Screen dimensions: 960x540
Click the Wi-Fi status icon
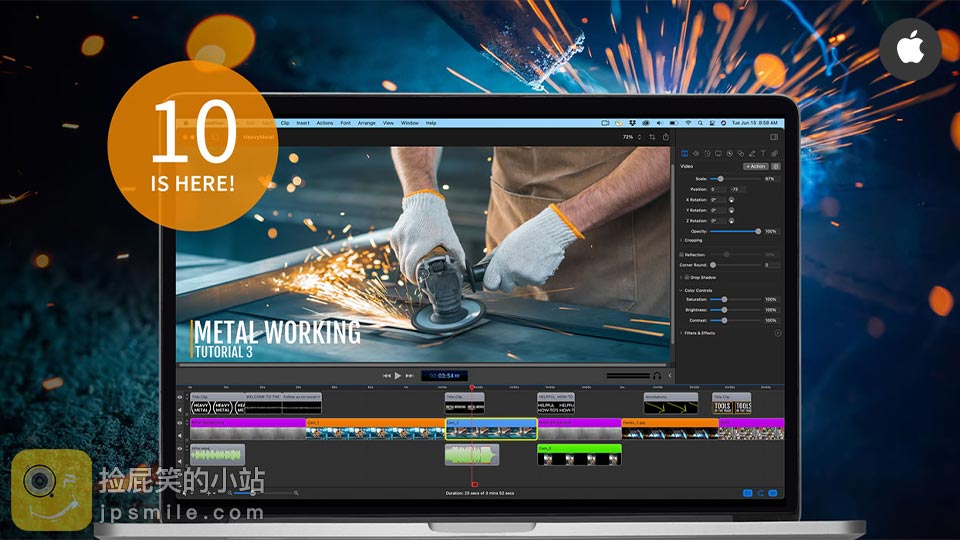click(688, 123)
